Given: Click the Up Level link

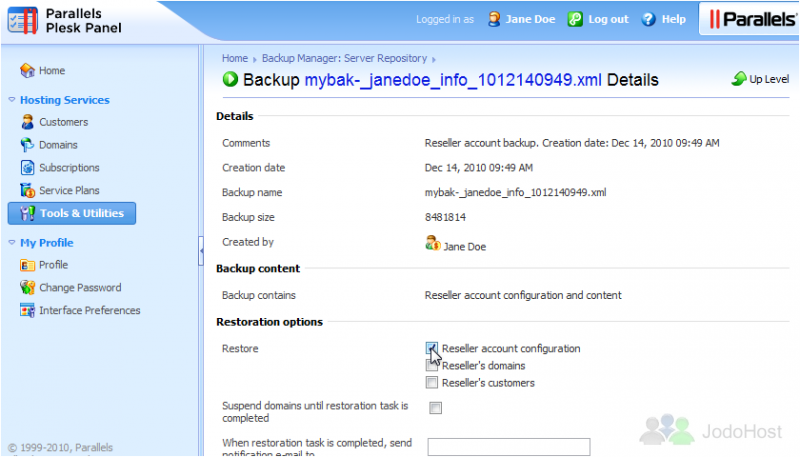Looking at the screenshot, I should [x=769, y=79].
